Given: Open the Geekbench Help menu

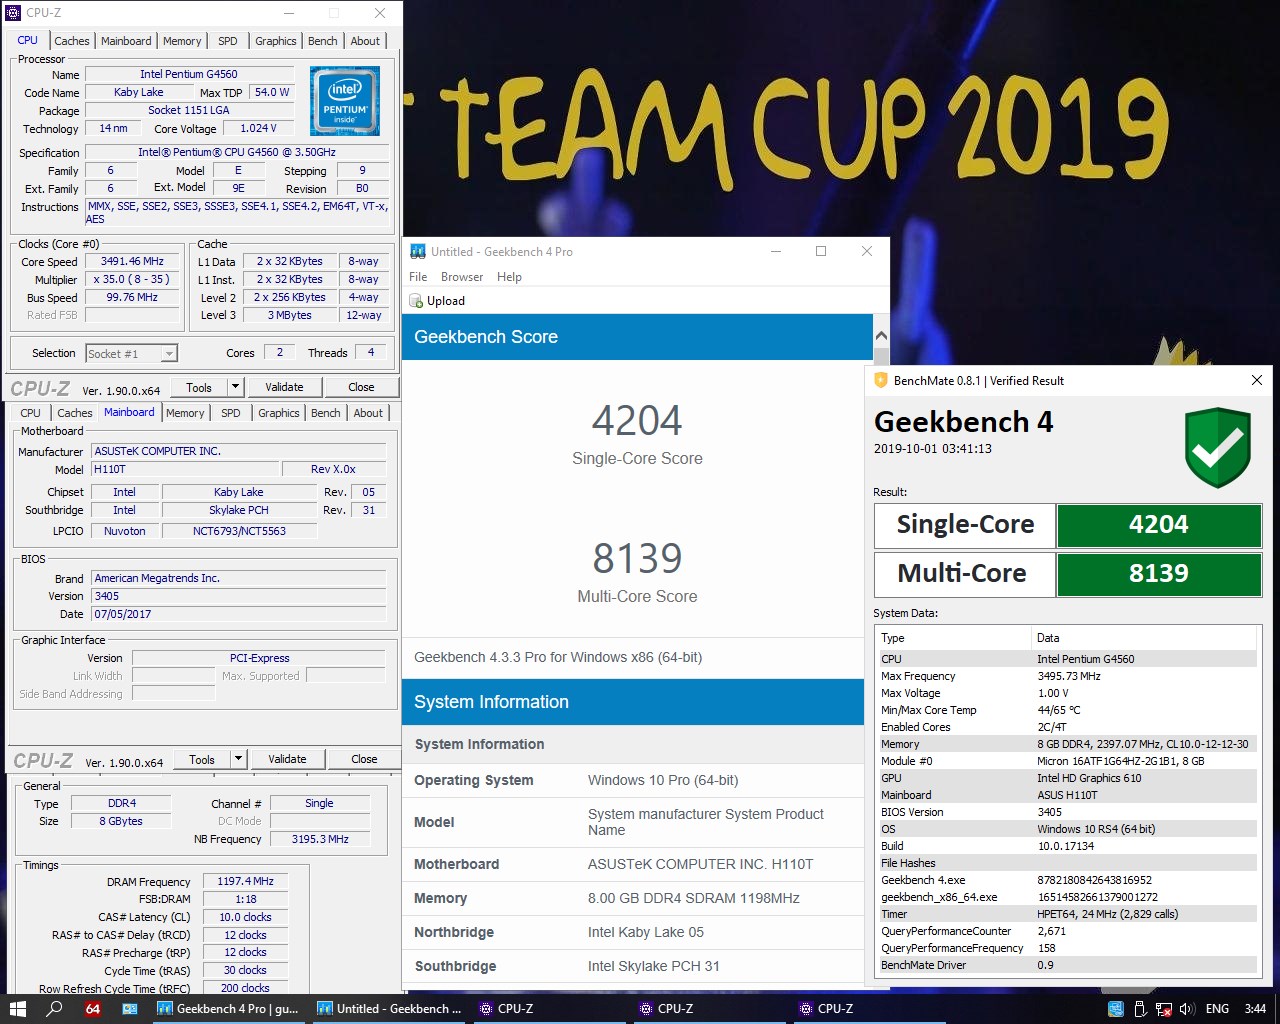Looking at the screenshot, I should [x=509, y=277].
